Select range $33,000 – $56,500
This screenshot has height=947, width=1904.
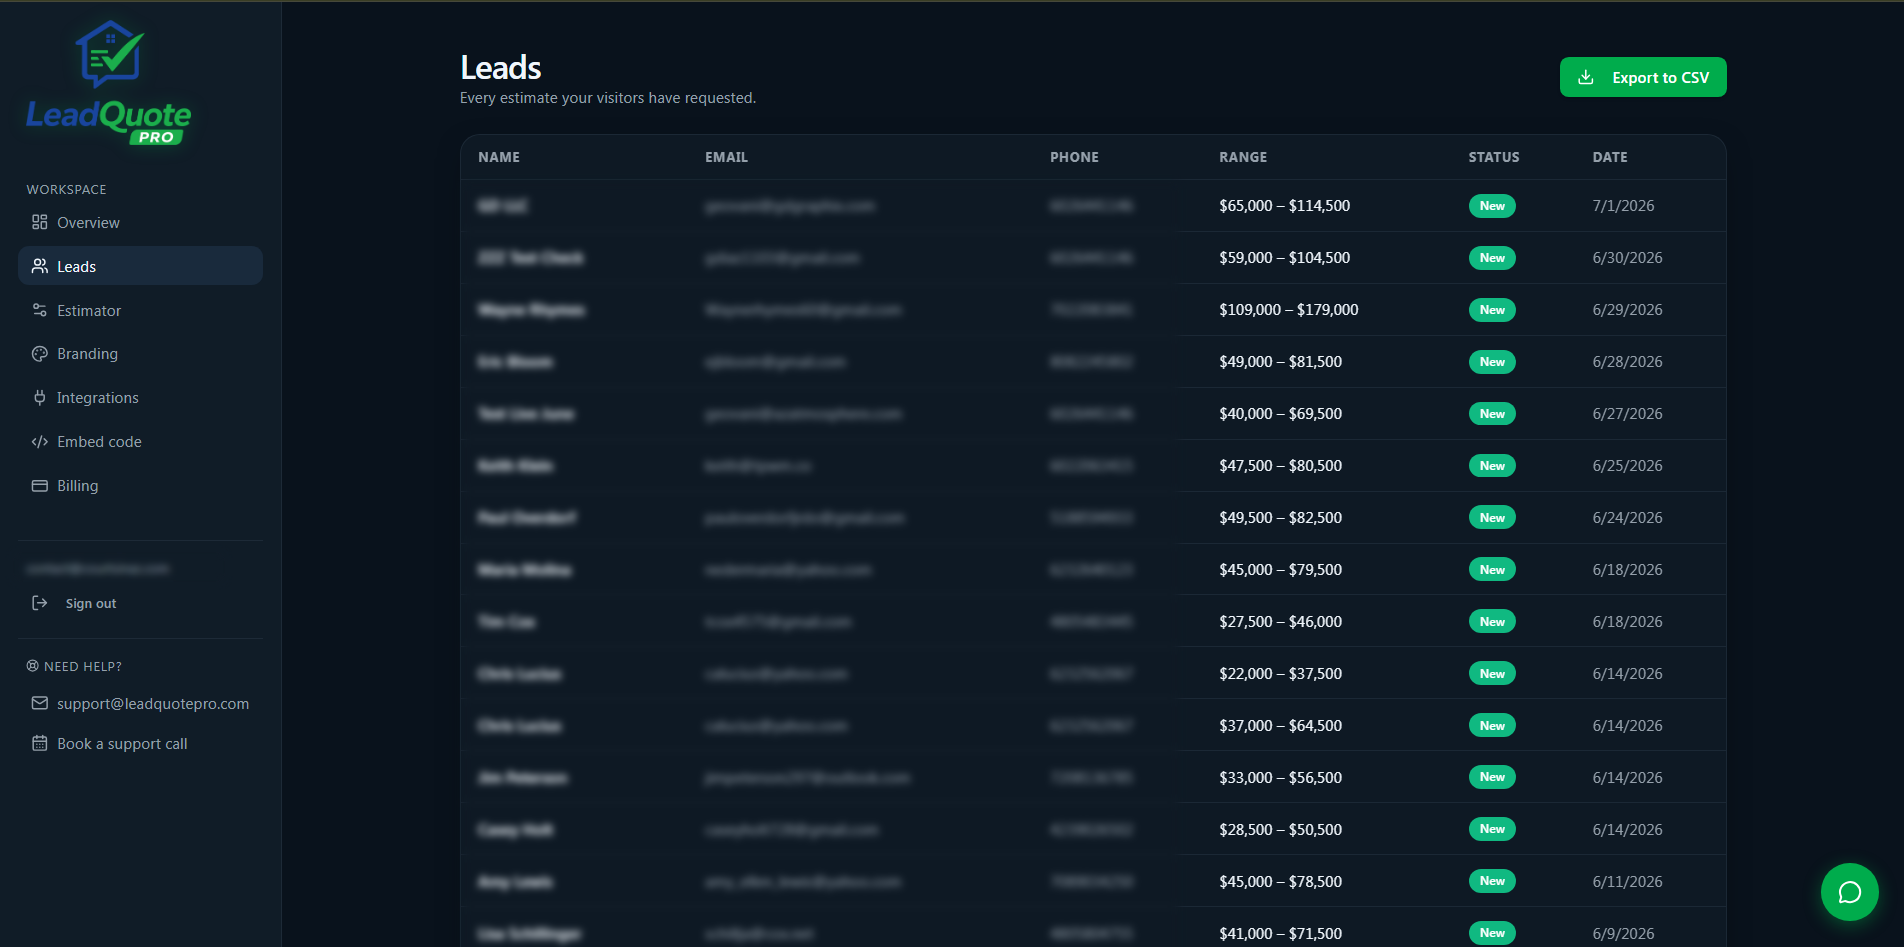[x=1280, y=778]
